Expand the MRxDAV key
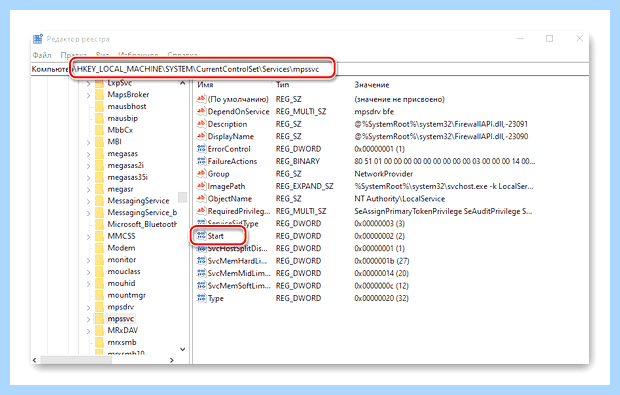This screenshot has width=620, height=395. coord(89,331)
